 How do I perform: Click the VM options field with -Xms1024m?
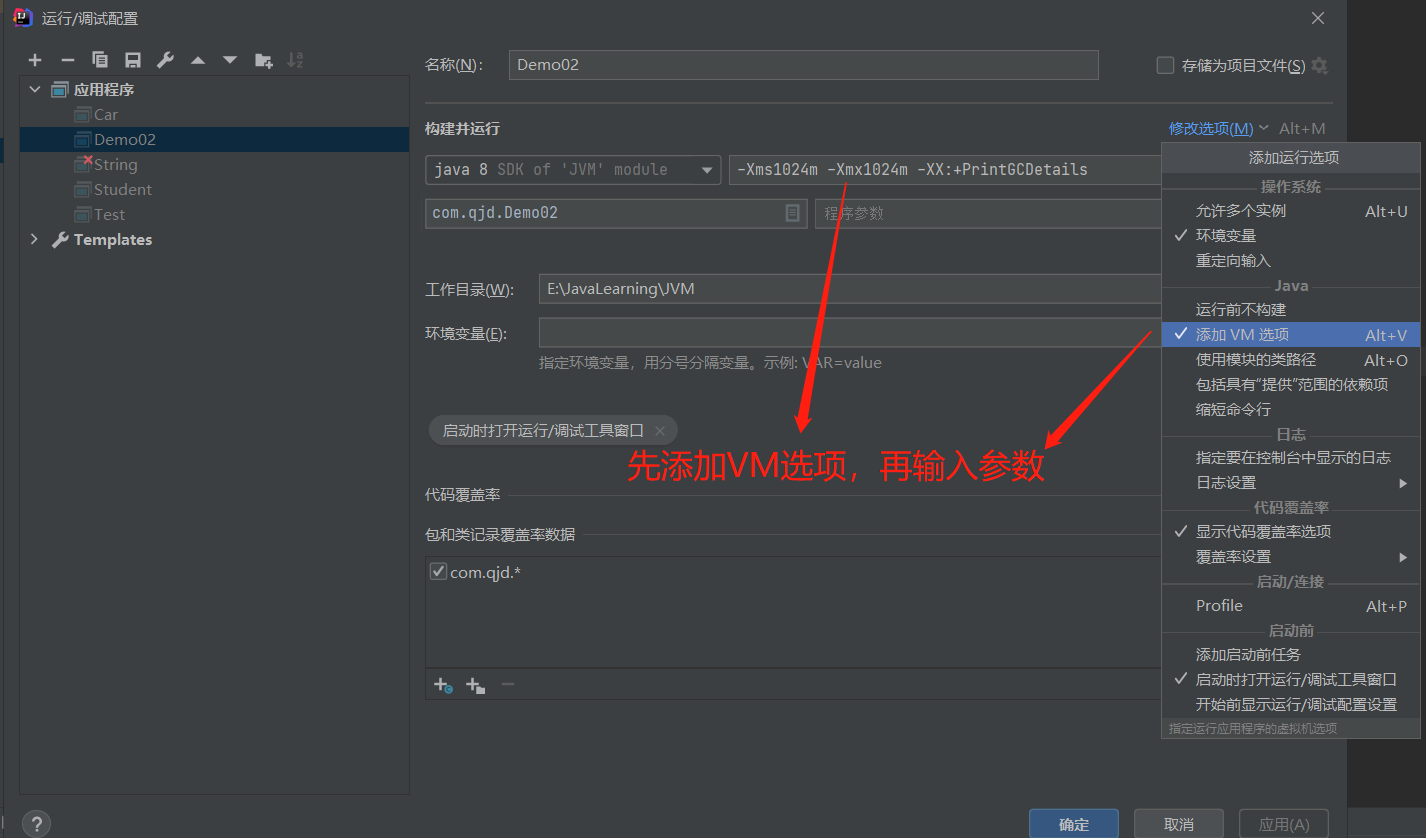945,170
